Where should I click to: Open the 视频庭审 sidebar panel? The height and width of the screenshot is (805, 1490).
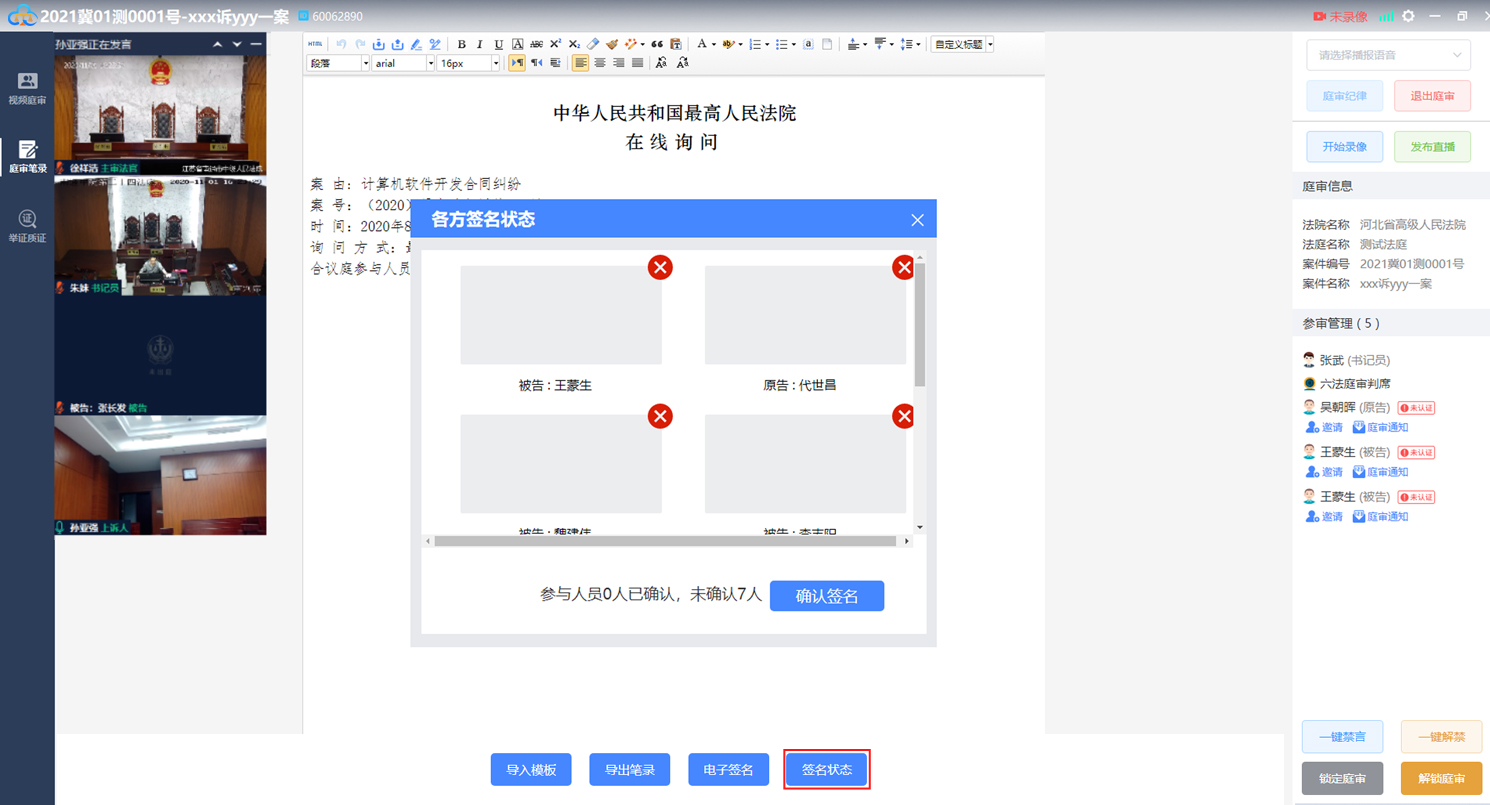point(27,88)
